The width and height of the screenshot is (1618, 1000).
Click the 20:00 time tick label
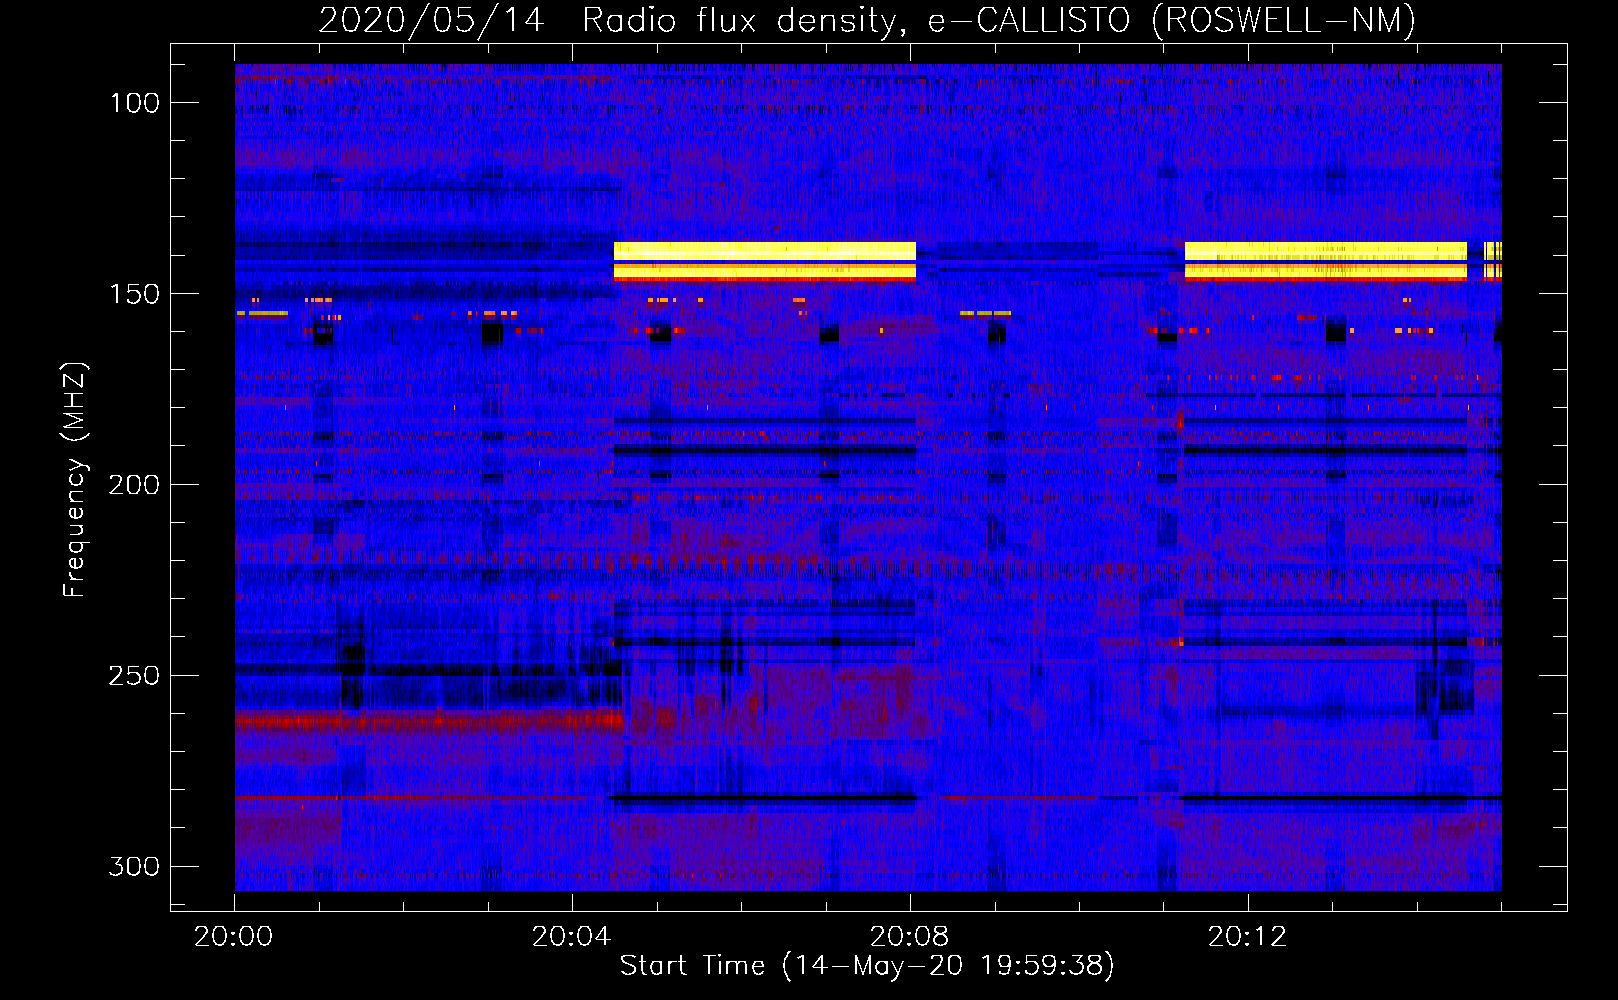tap(234, 937)
